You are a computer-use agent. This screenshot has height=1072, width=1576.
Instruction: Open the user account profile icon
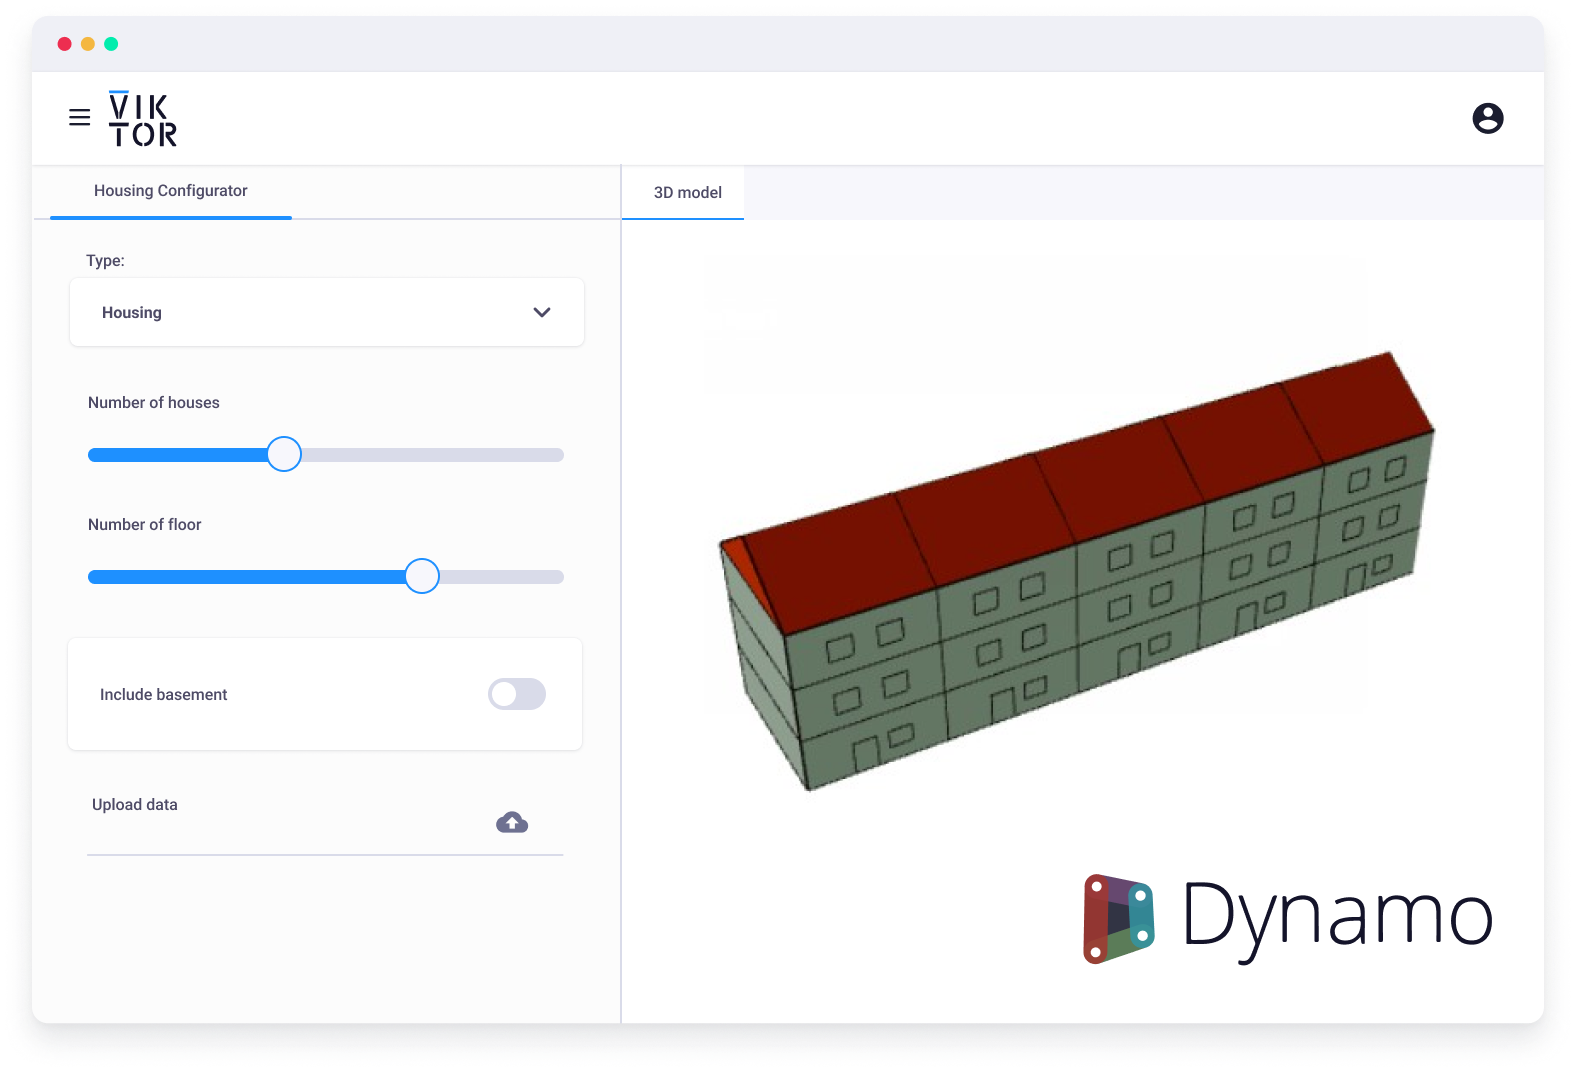coord(1487,118)
